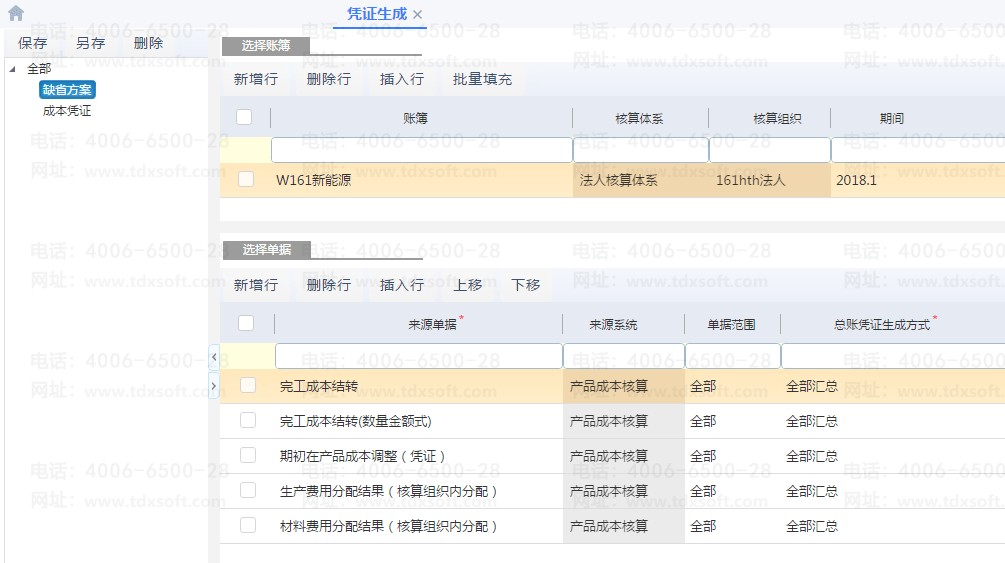Click 批量填充 in 账簿 toolbar
1005x563 pixels.
tap(482, 79)
